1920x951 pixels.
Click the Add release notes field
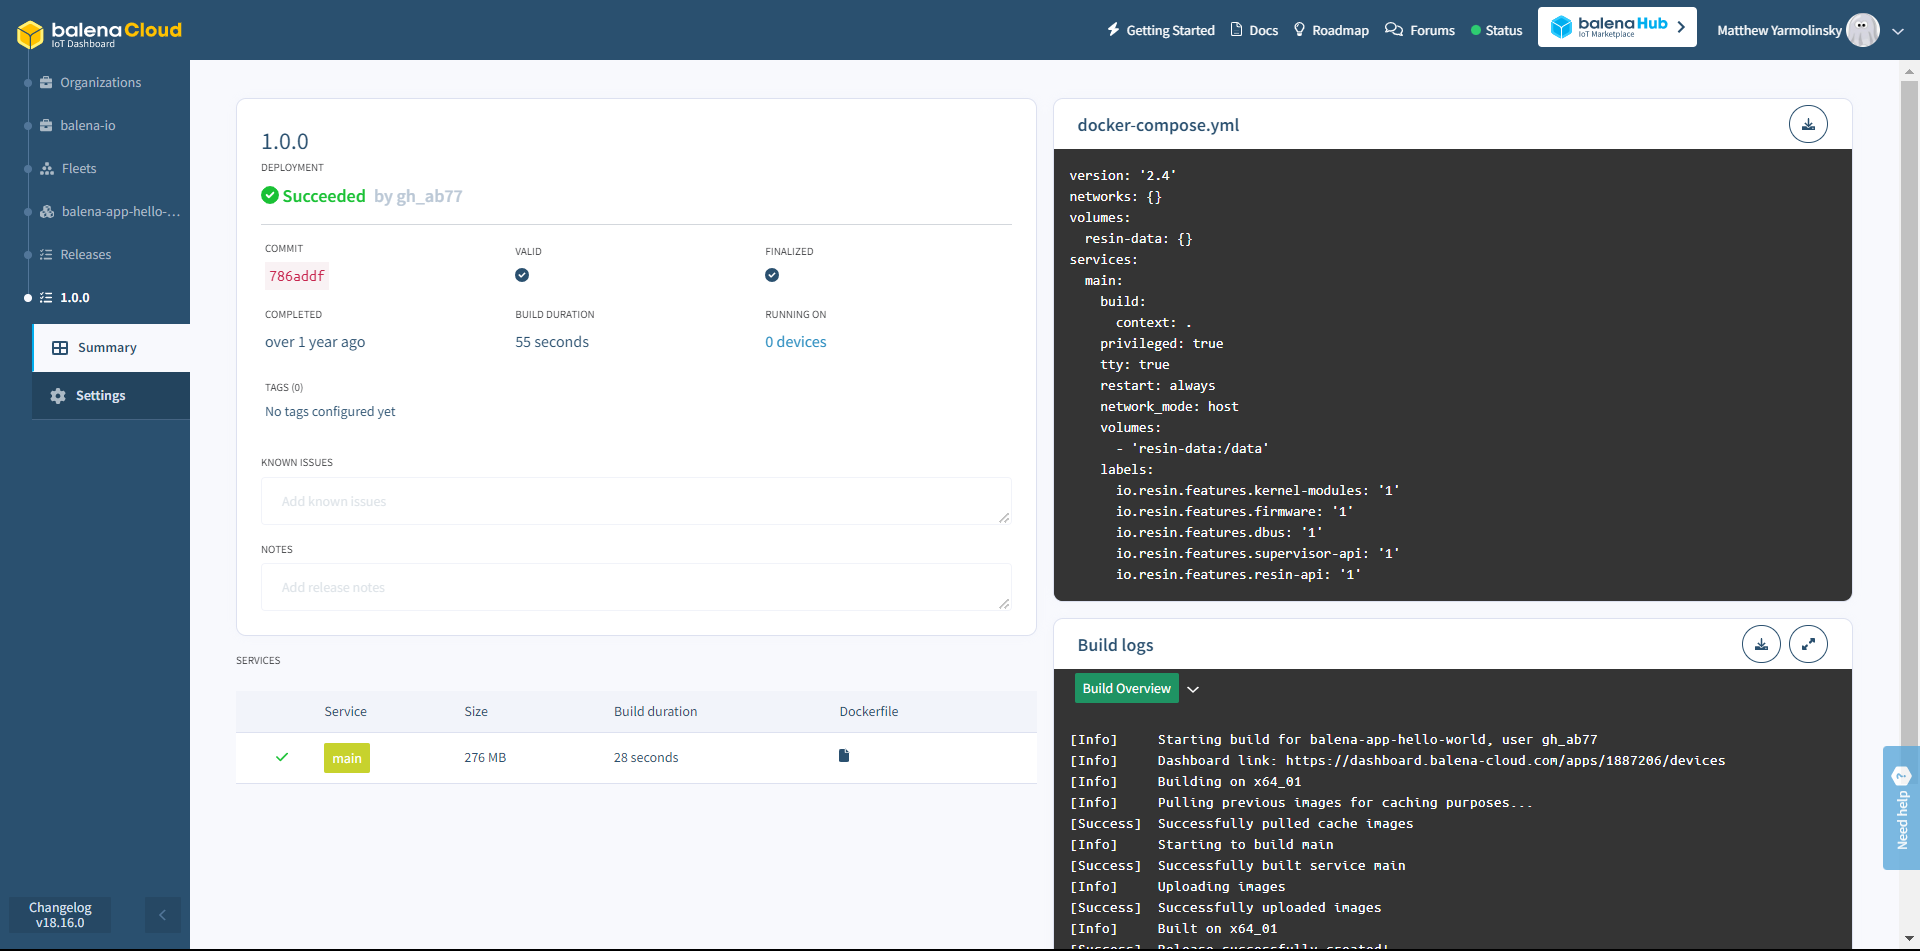point(635,587)
